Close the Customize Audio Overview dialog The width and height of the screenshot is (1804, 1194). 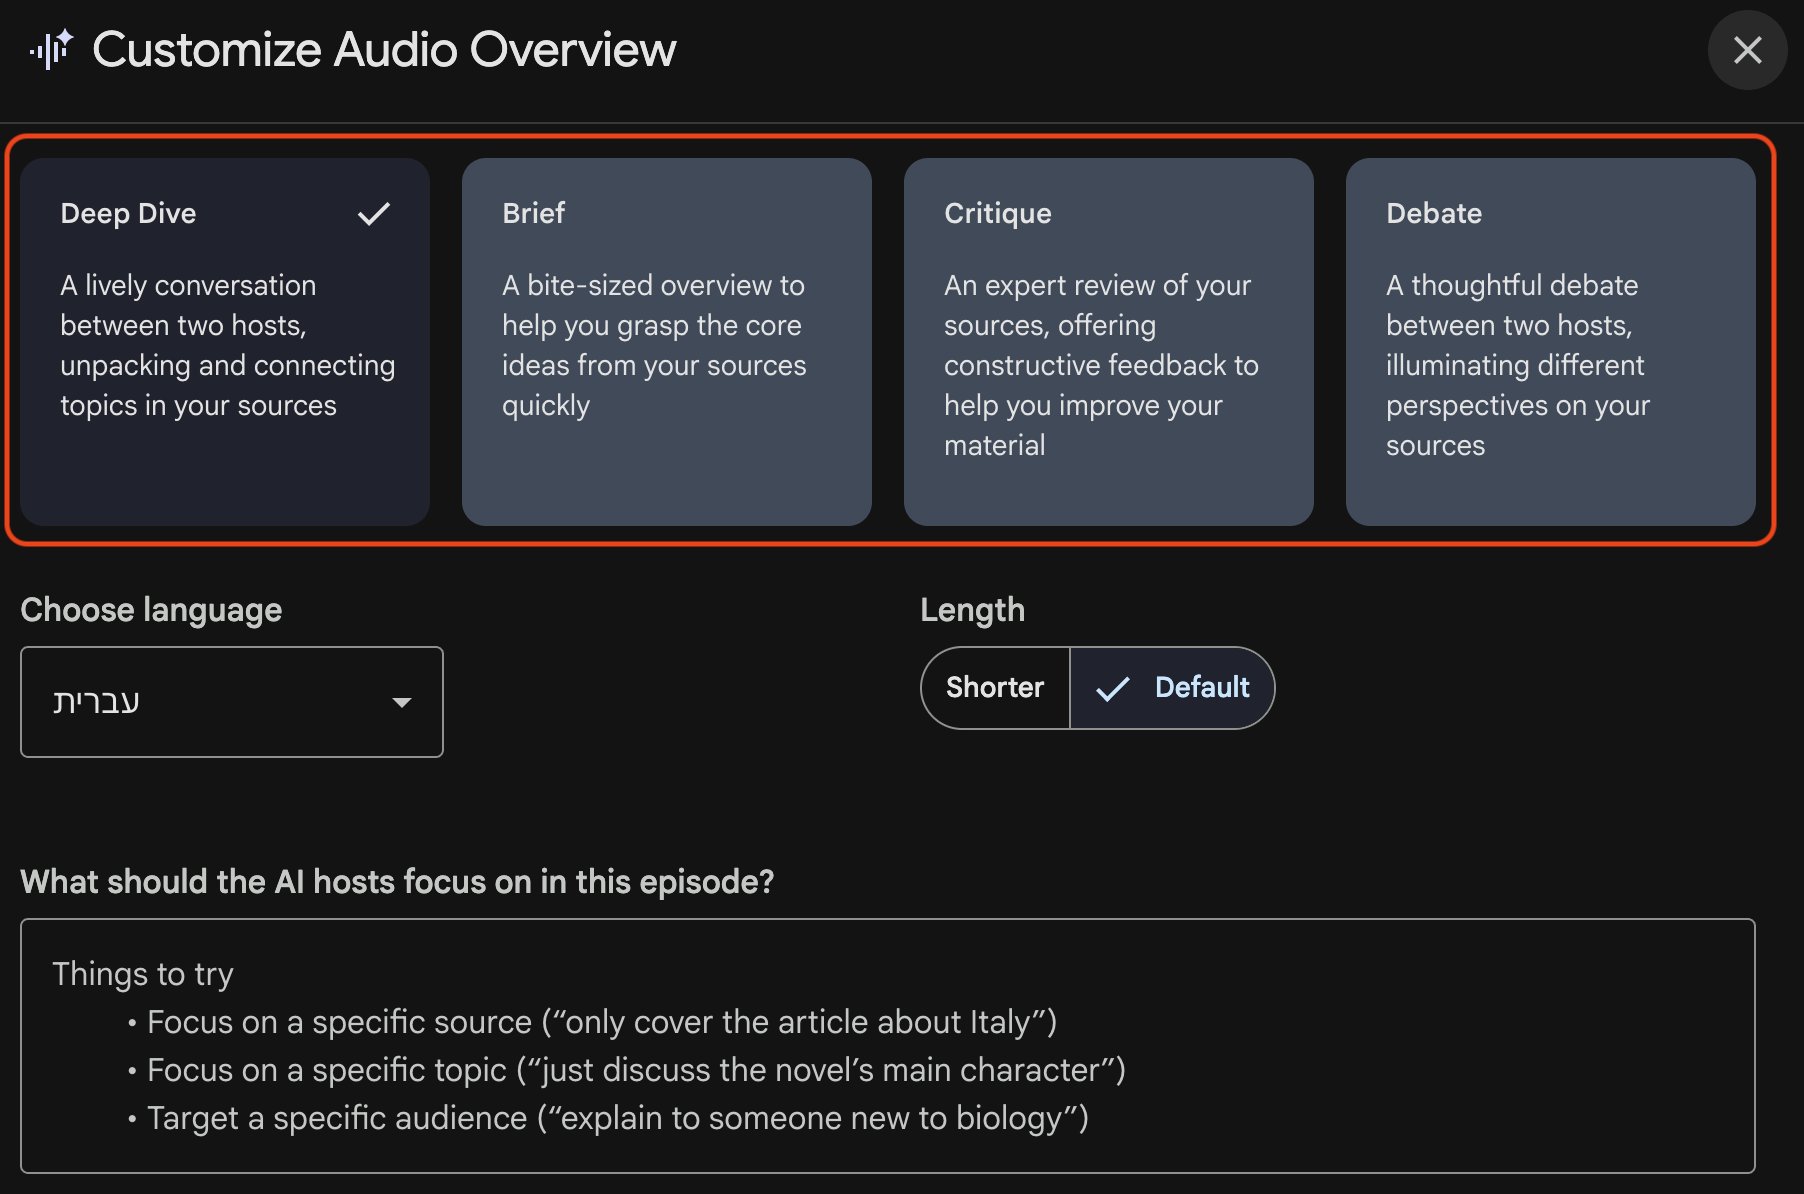(x=1747, y=50)
